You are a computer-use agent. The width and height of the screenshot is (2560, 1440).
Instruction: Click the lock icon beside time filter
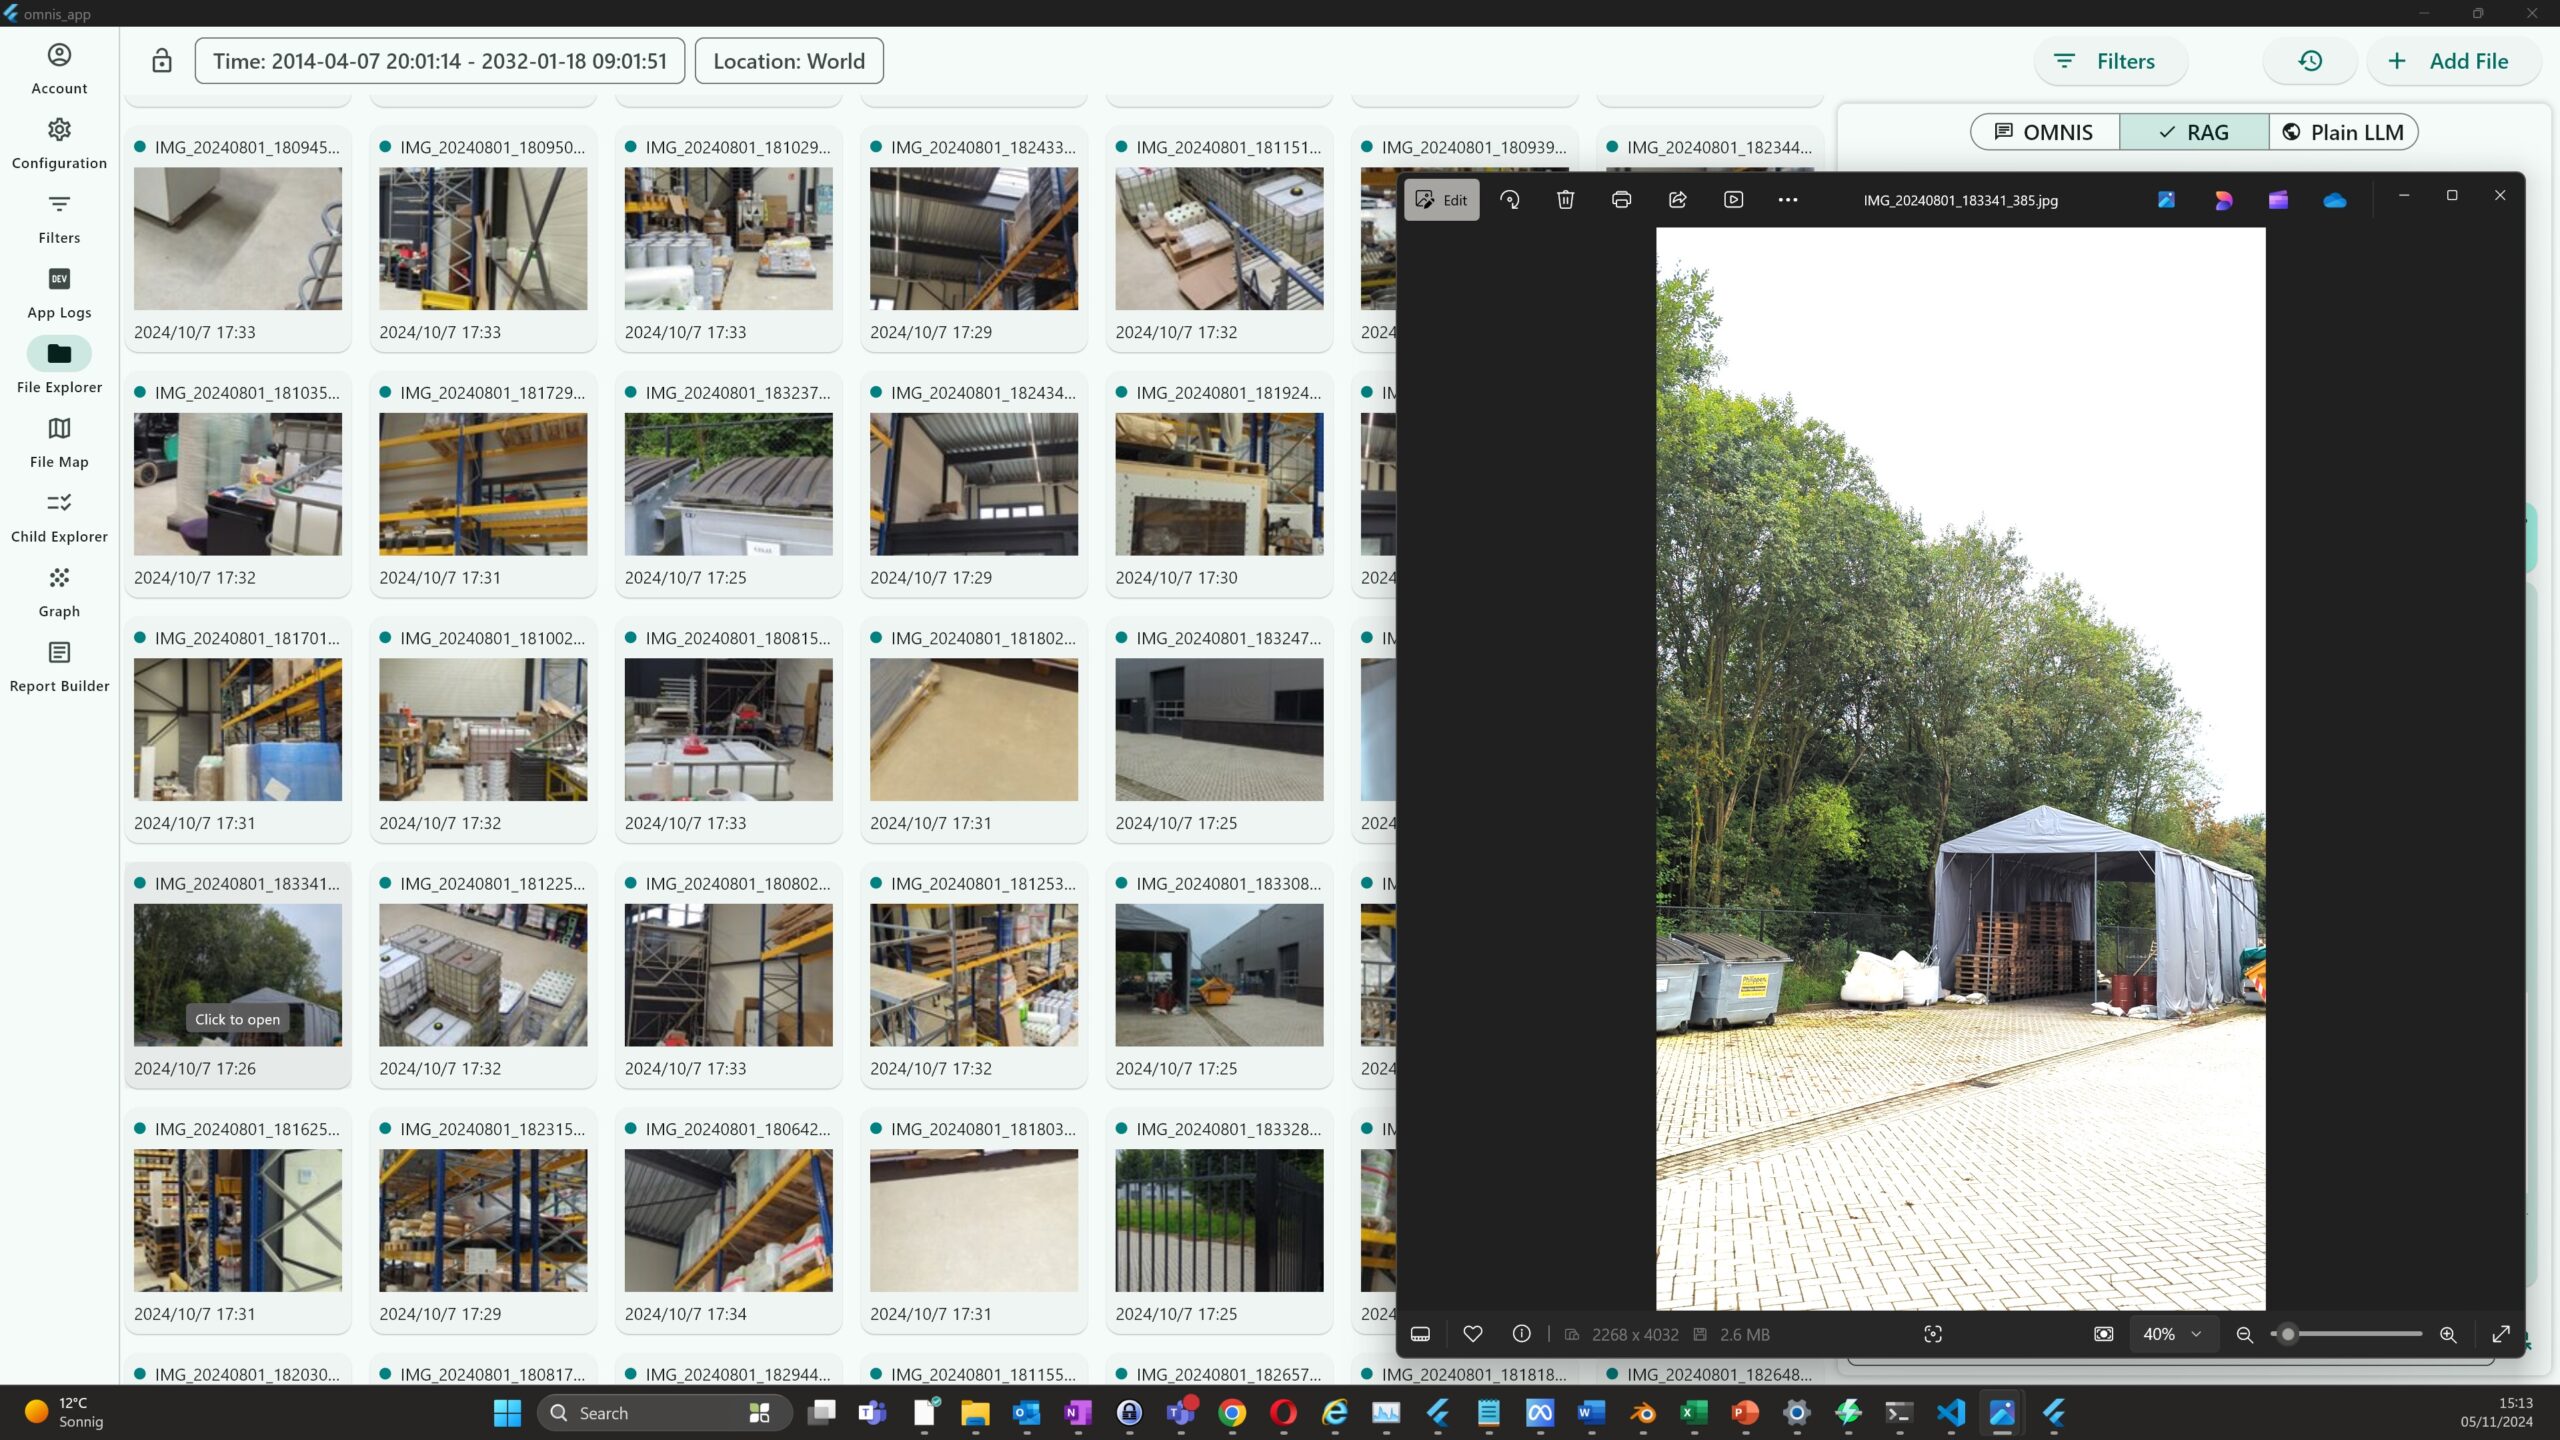coord(162,61)
